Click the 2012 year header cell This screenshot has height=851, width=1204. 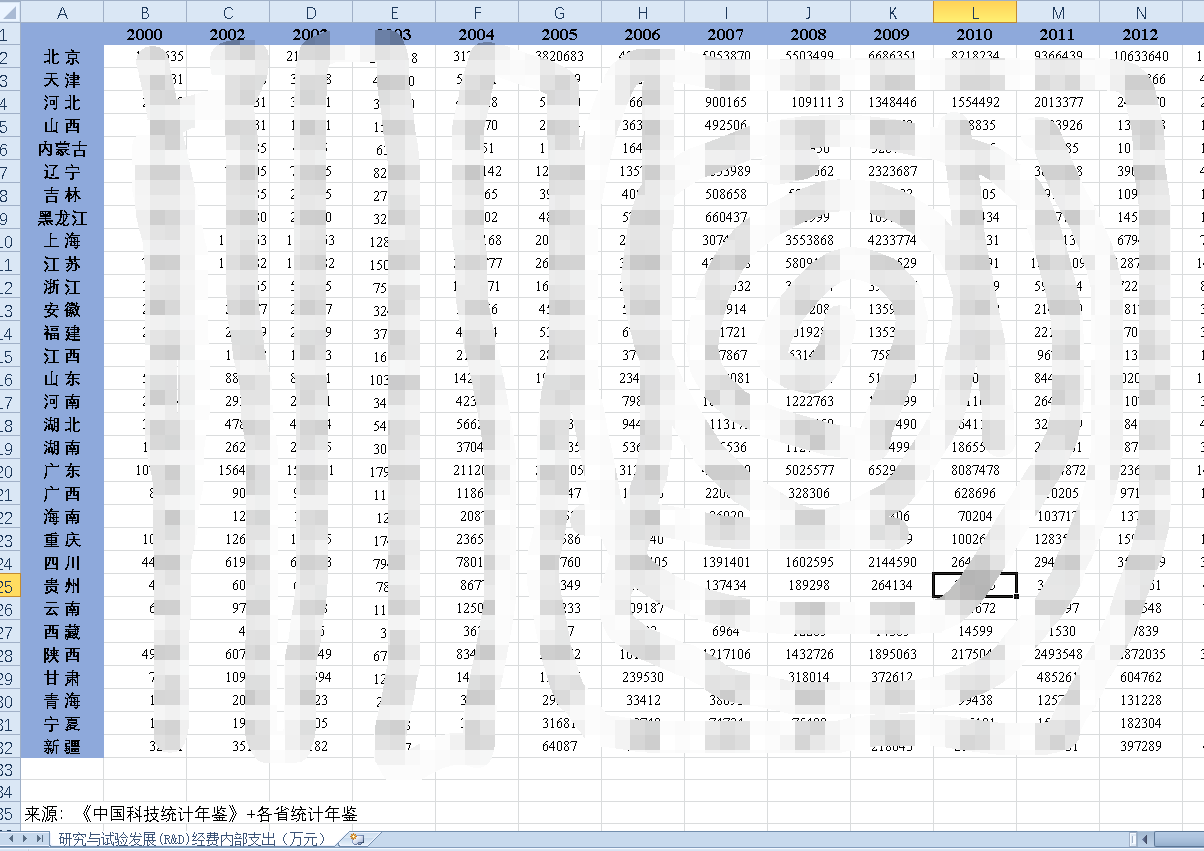click(x=1141, y=34)
